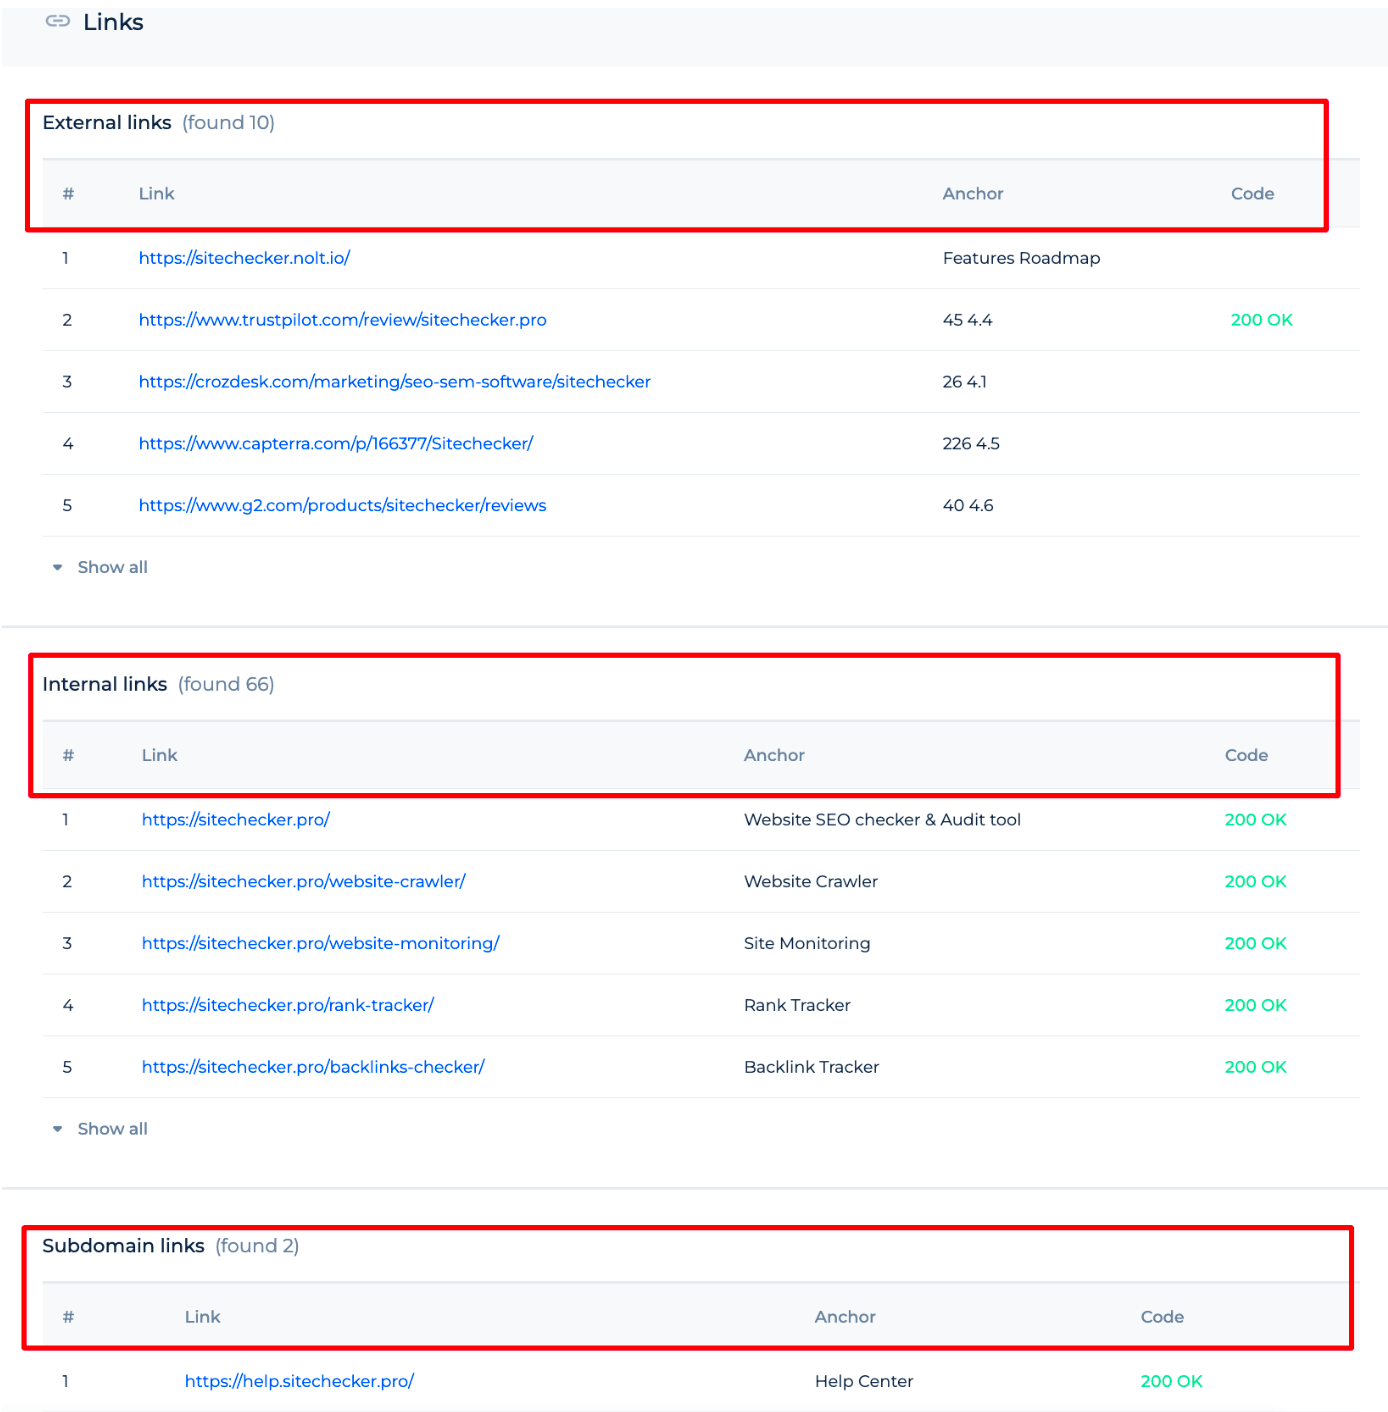1388x1412 pixels.
Task: Click the 226 4.5 anchor text
Action: (971, 444)
